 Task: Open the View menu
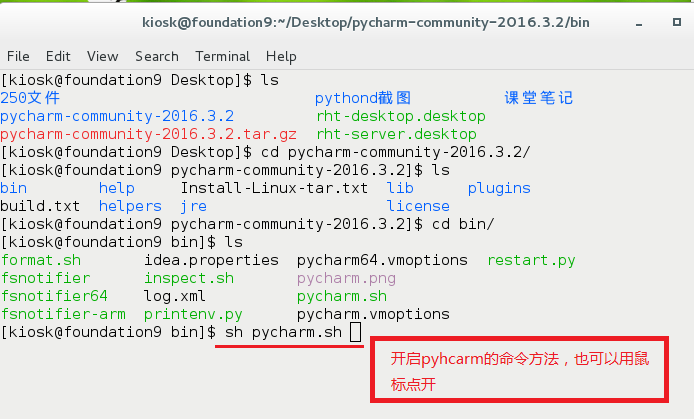(103, 57)
